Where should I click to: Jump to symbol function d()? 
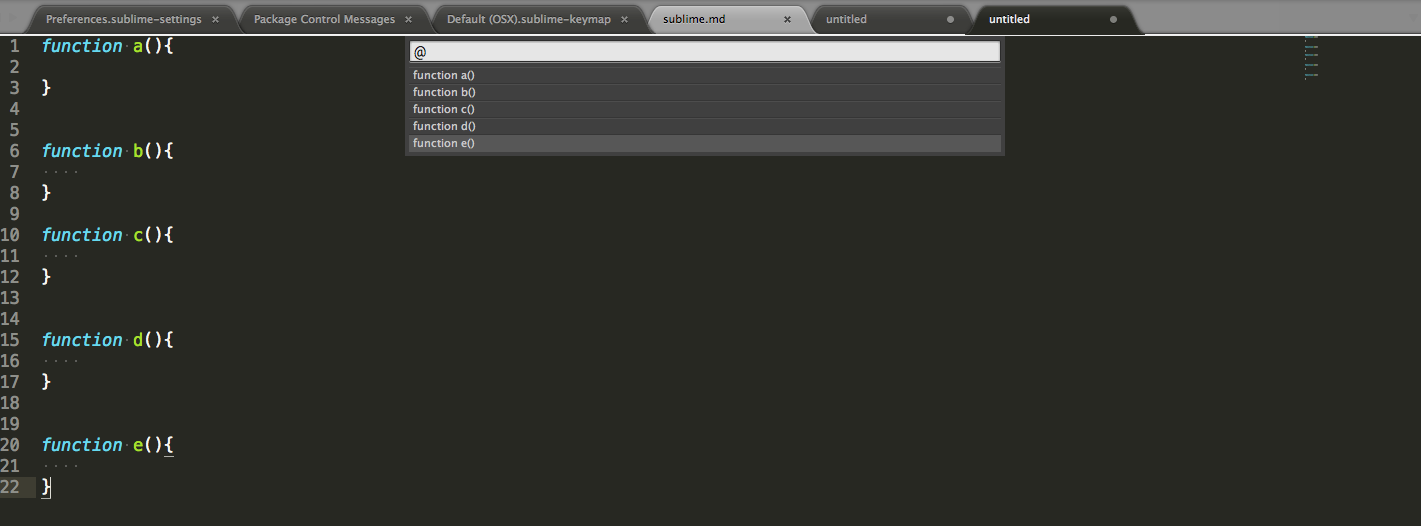pos(705,126)
